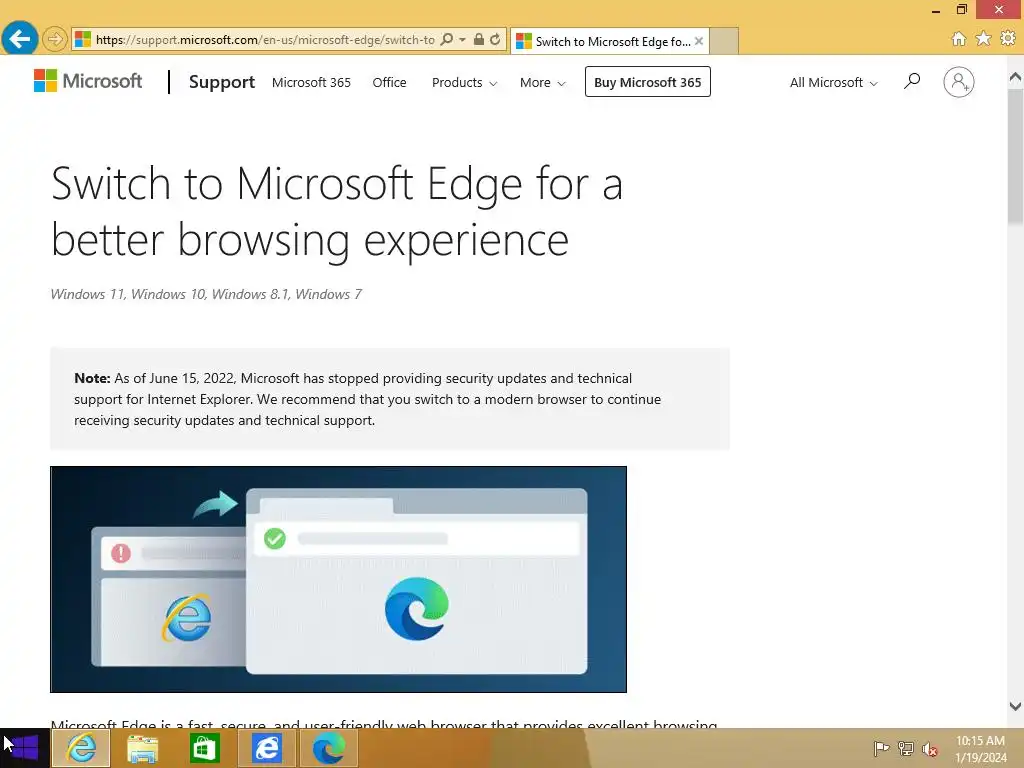
Task: Click the security lock icon in address bar
Action: coord(479,39)
